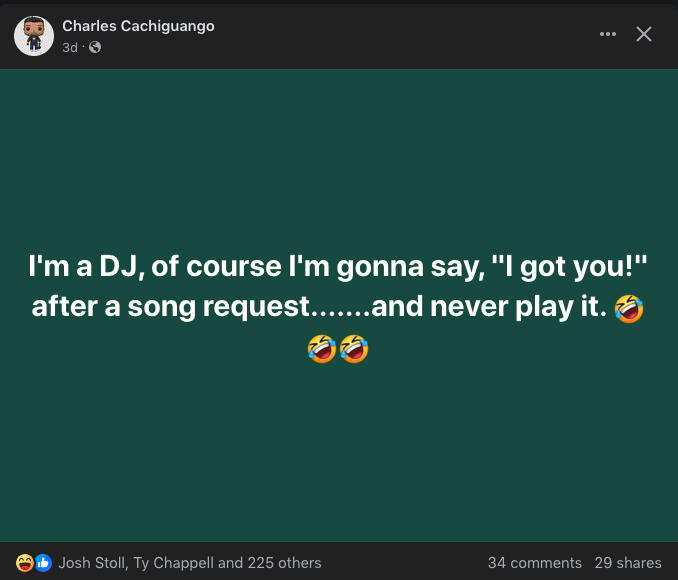
Task: Open the three-dot post options menu
Action: click(608, 34)
